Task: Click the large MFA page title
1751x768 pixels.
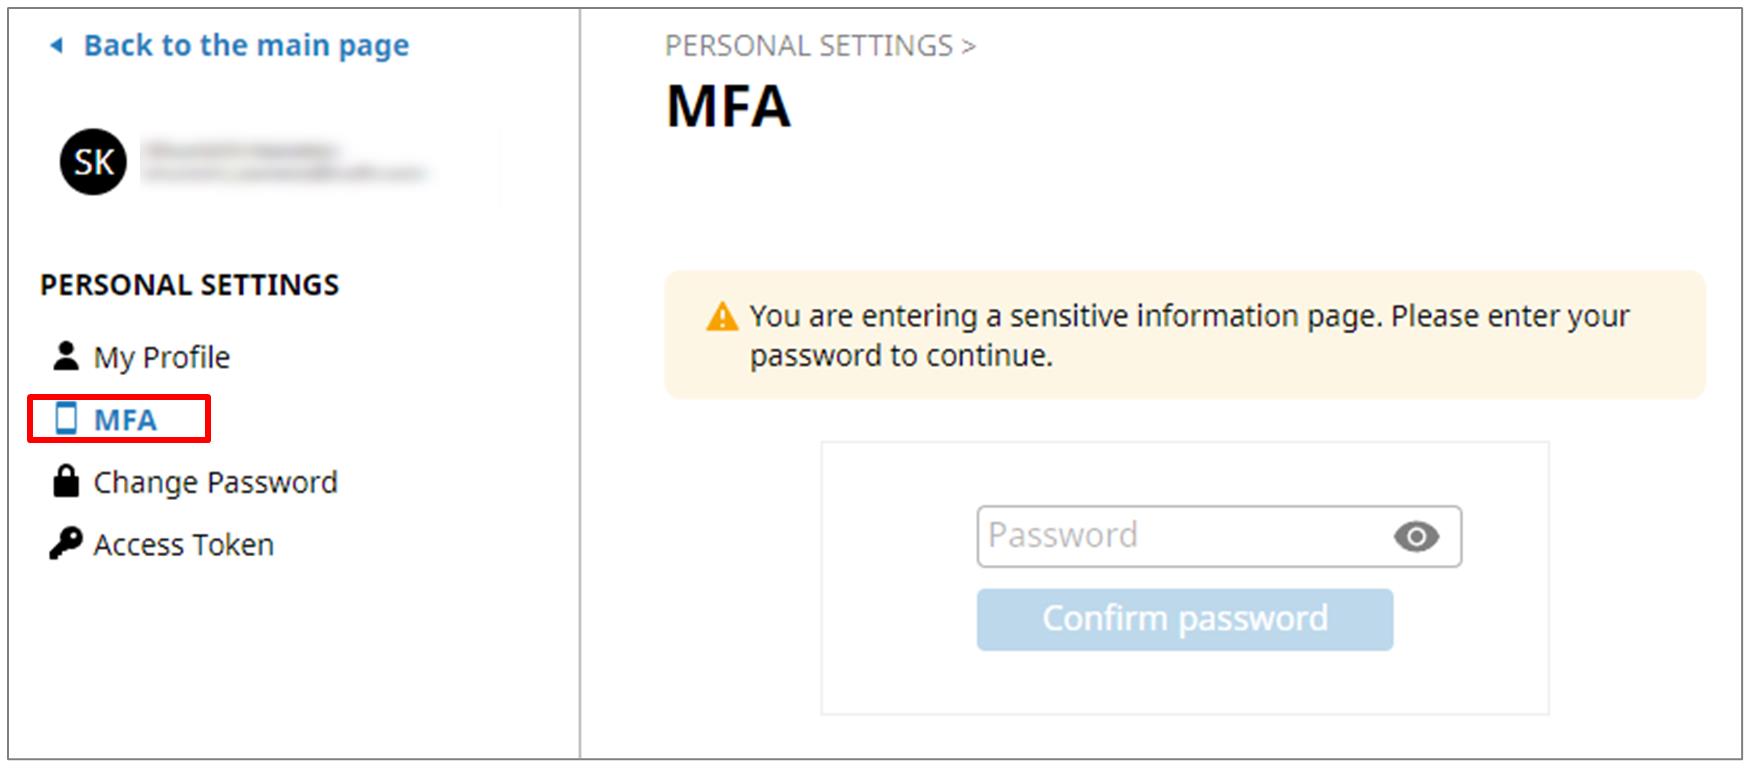Action: pos(728,107)
